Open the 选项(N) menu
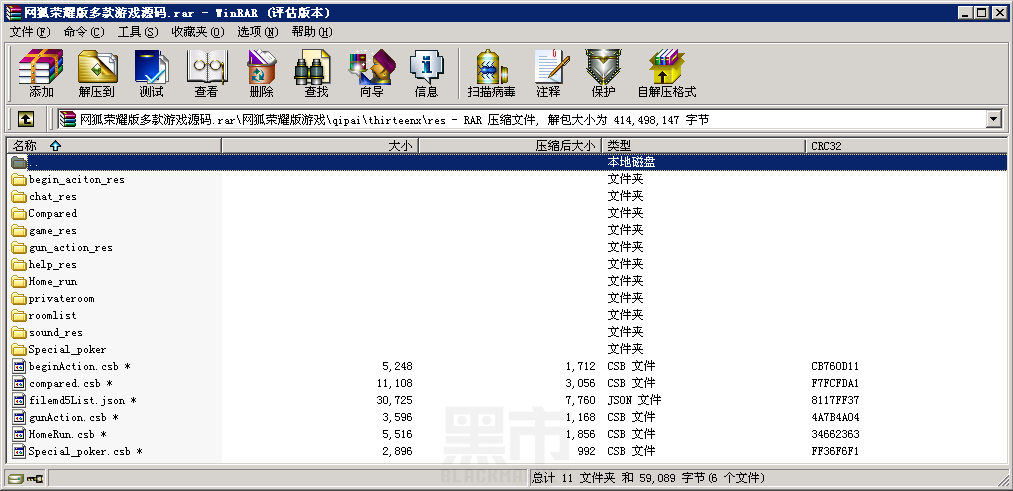 point(258,32)
